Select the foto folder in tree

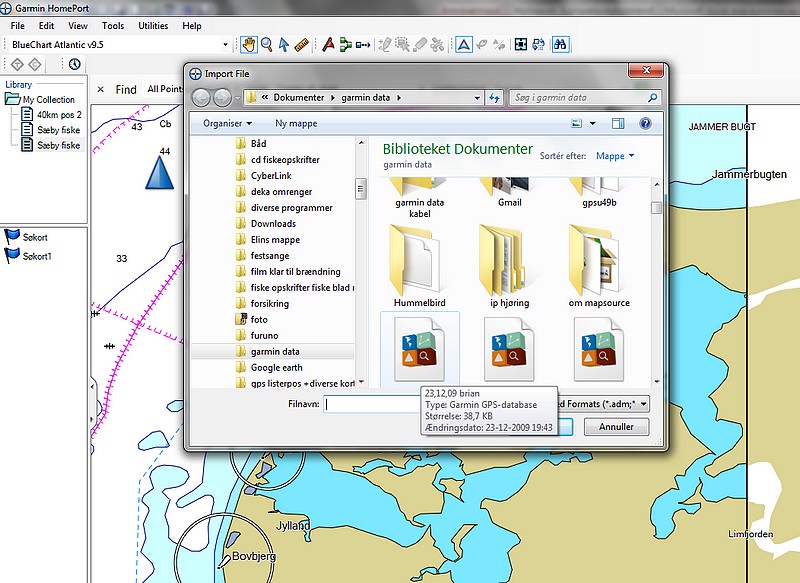tap(259, 320)
